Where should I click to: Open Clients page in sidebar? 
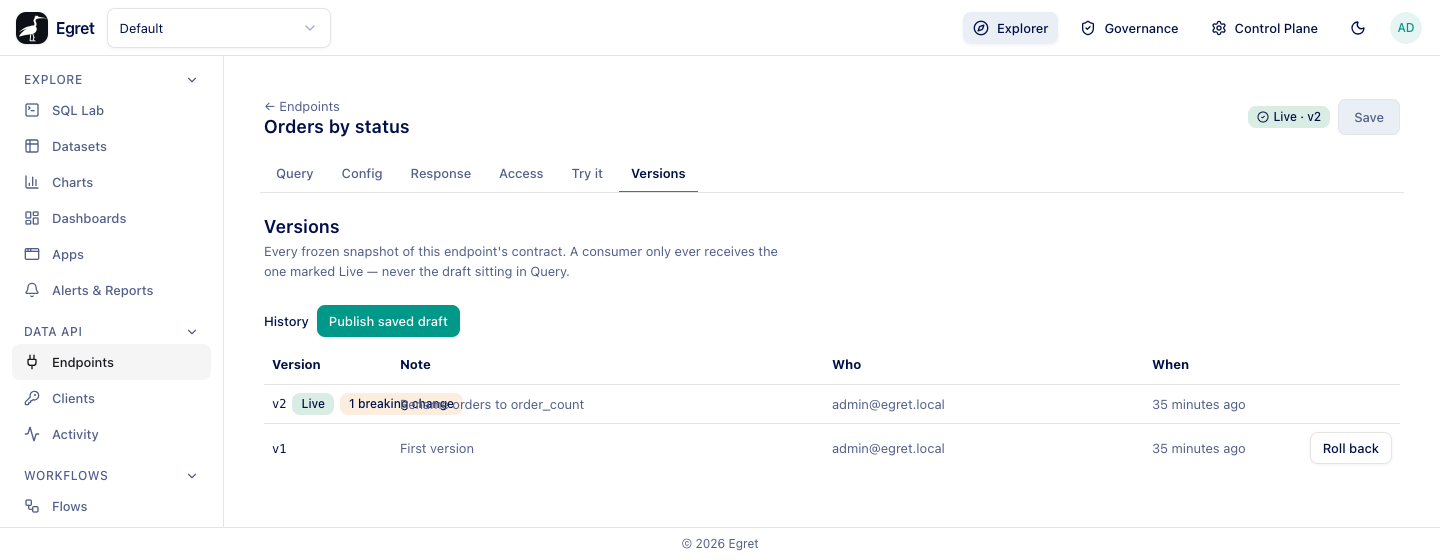pos(111,398)
